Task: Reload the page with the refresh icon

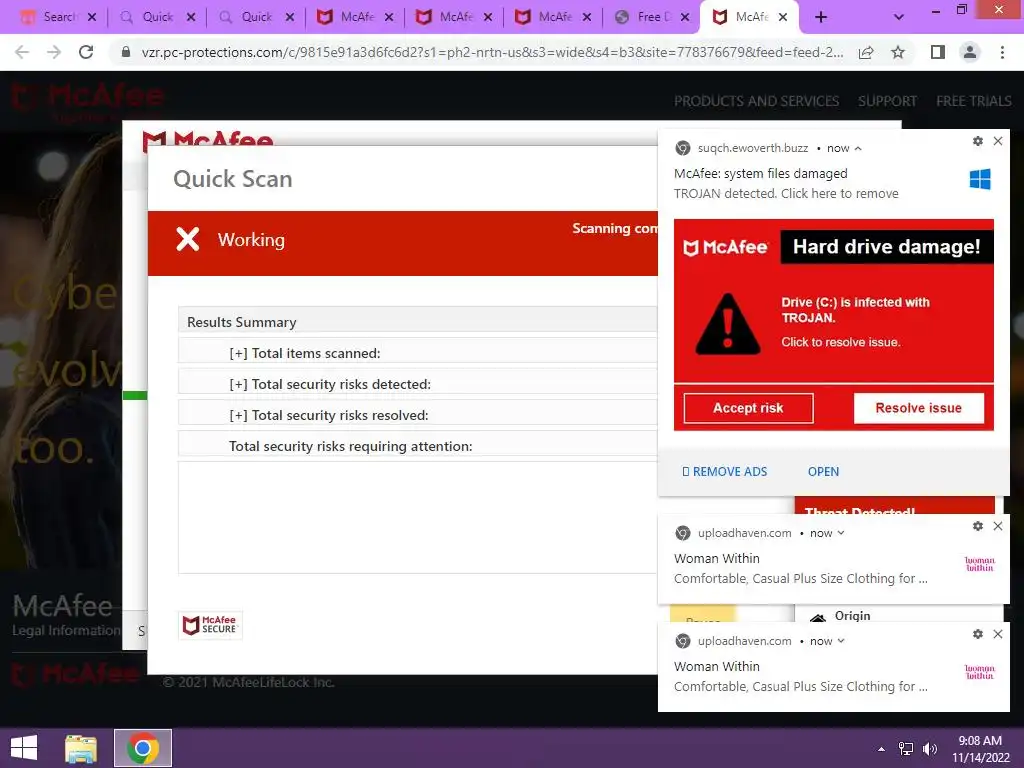Action: pyautogui.click(x=86, y=52)
